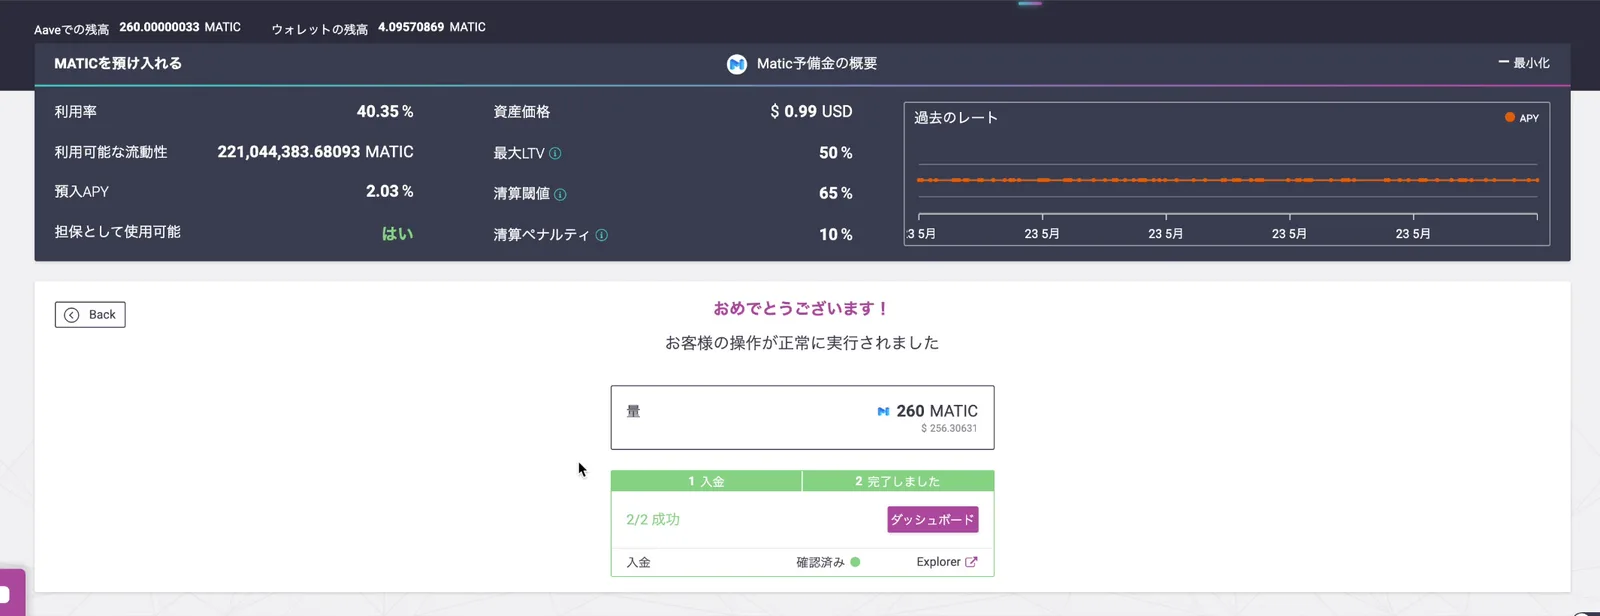Open the ダッシュボード dashboard button
Viewport: 1600px width, 616px height.
(x=932, y=520)
